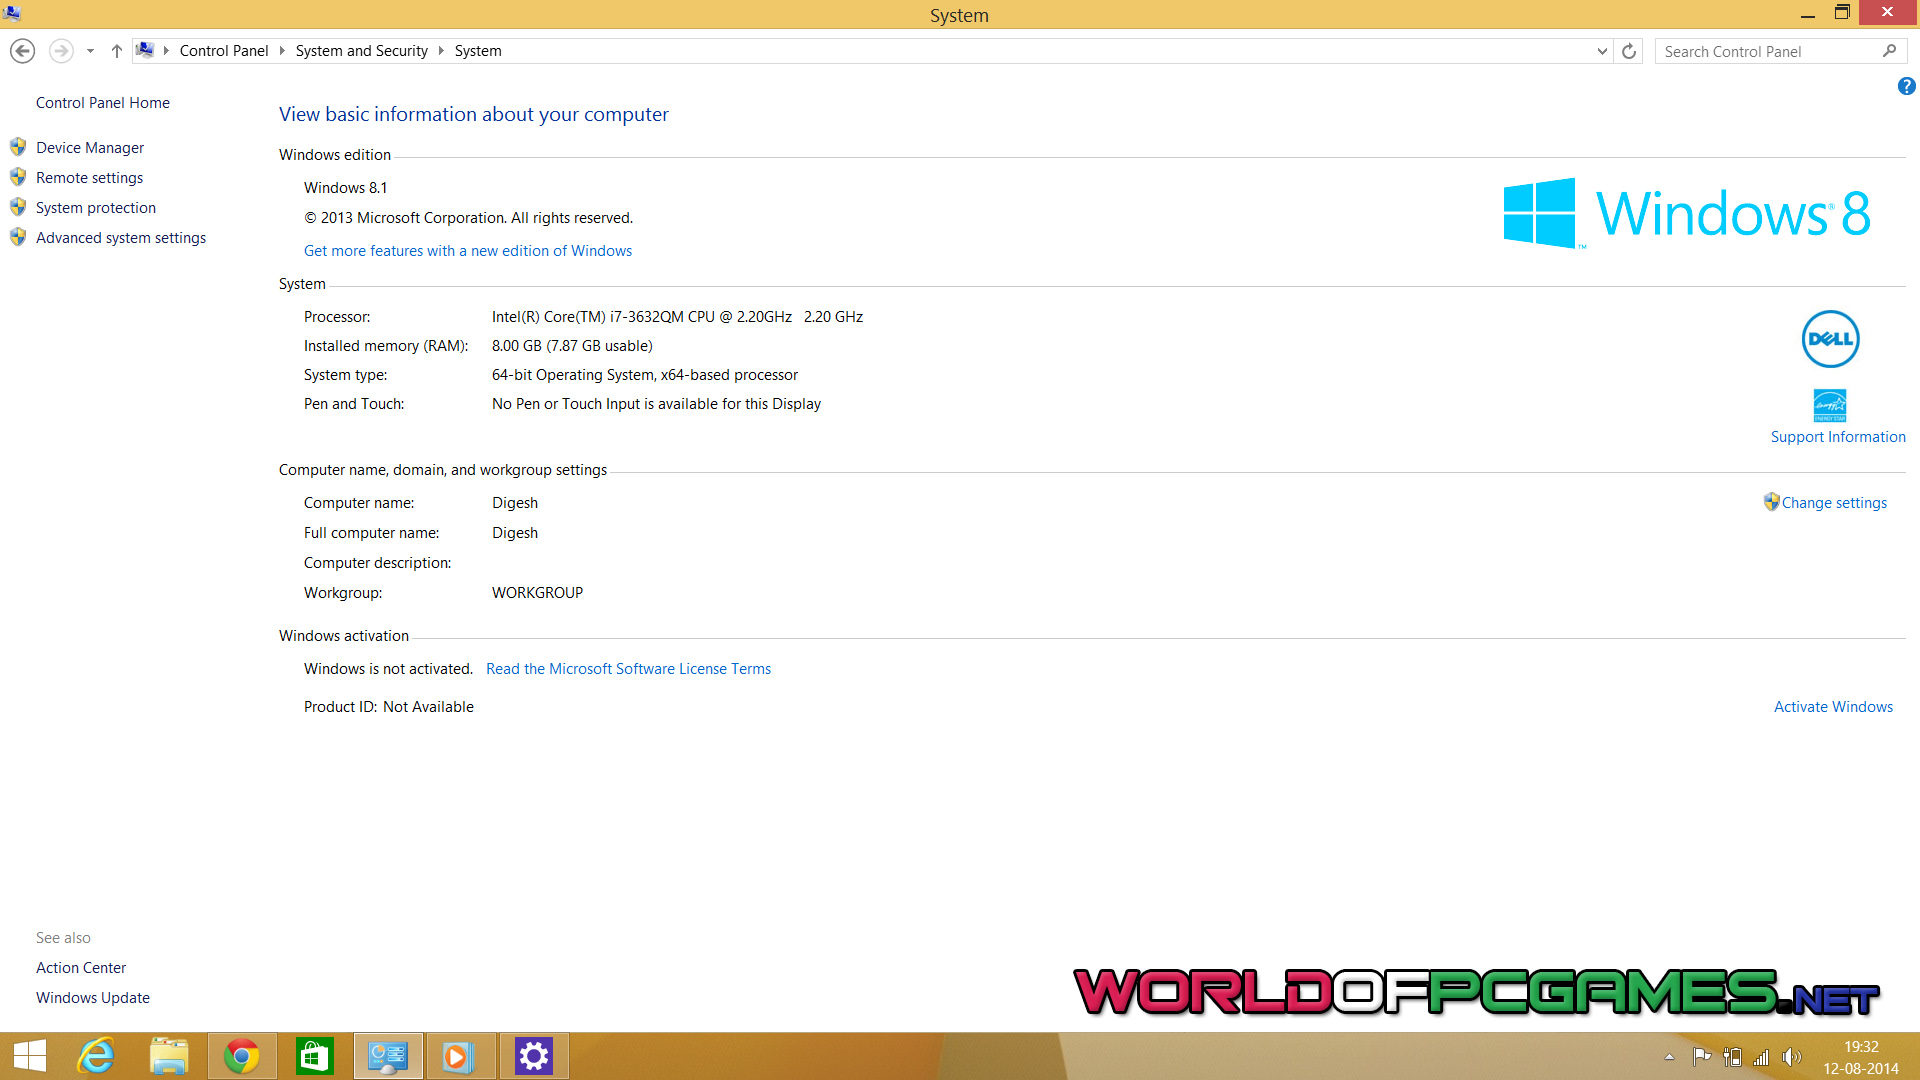The height and width of the screenshot is (1080, 1920).
Task: Click the system icon in the title bar
Action: 12,13
